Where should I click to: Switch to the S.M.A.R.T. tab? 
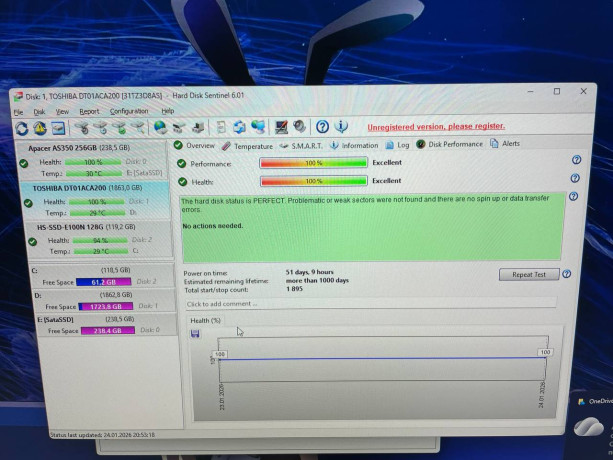[301, 146]
